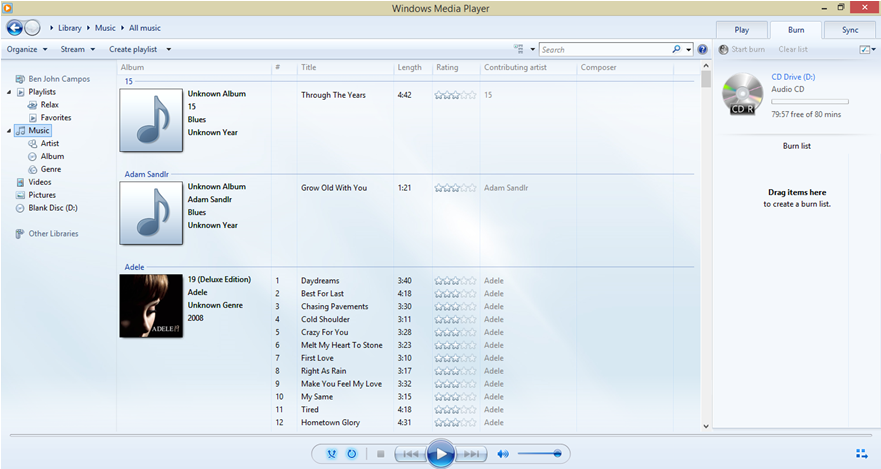This screenshot has height=469, width=881.
Task: Expand the Create playlist dropdown
Action: pyautogui.click(x=140, y=49)
